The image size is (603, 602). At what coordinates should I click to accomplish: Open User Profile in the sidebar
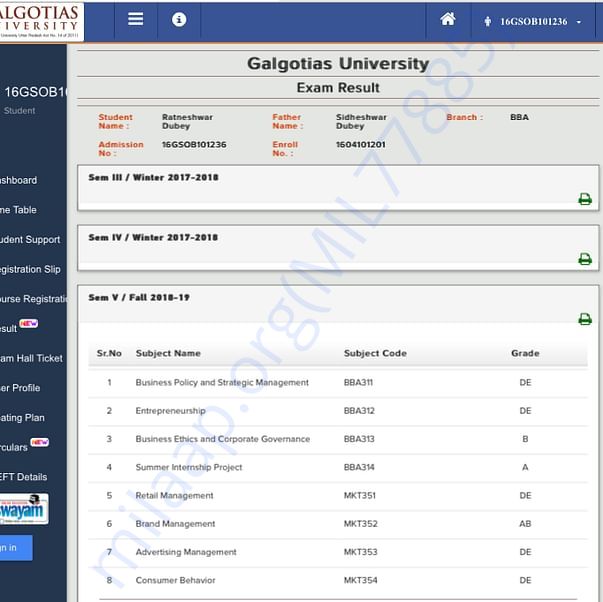[20, 388]
